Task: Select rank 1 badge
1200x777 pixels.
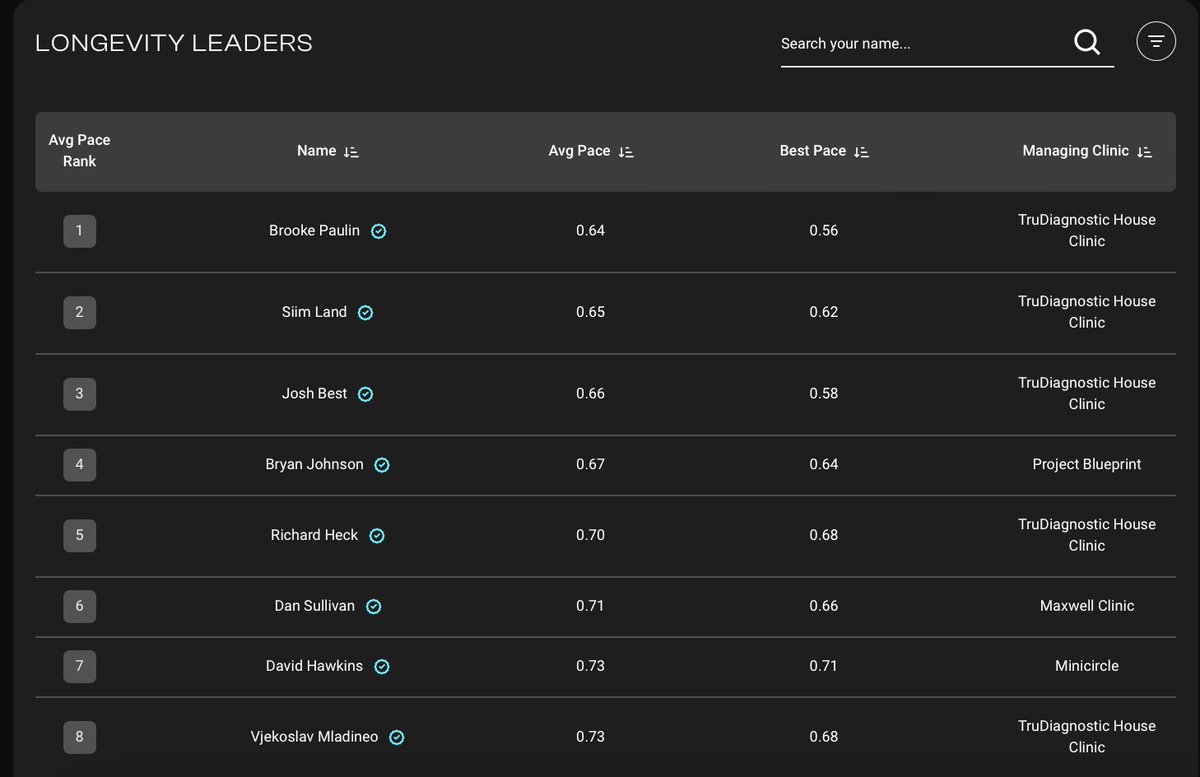Action: [x=80, y=231]
